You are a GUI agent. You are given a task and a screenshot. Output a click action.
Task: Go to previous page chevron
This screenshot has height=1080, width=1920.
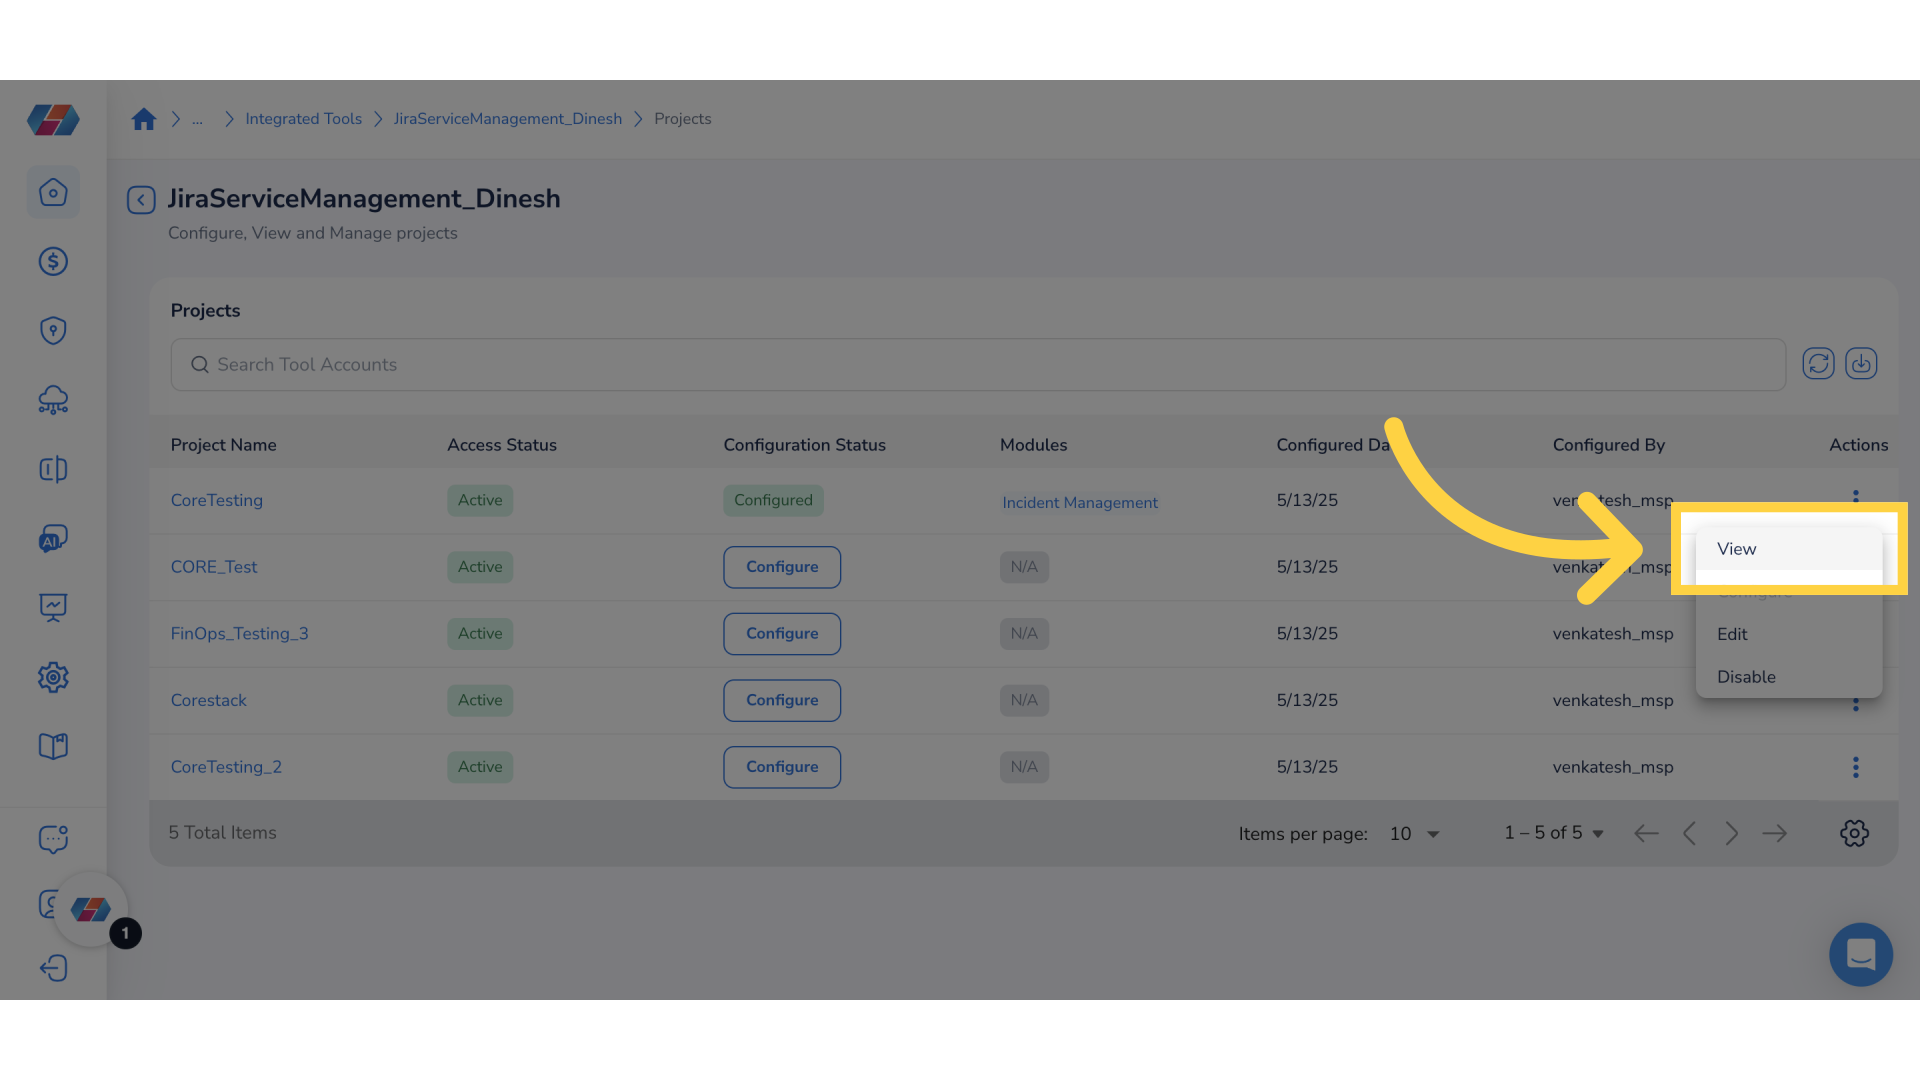[x=1689, y=833]
